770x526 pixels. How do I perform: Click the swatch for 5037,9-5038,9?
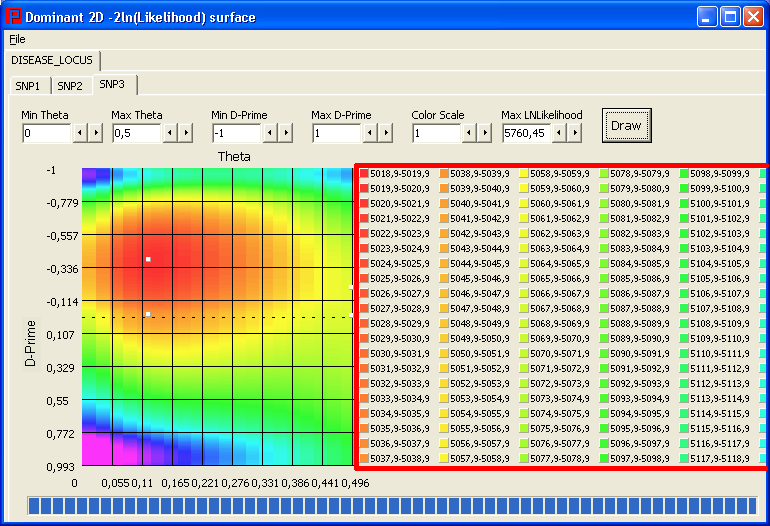pyautogui.click(x=364, y=458)
